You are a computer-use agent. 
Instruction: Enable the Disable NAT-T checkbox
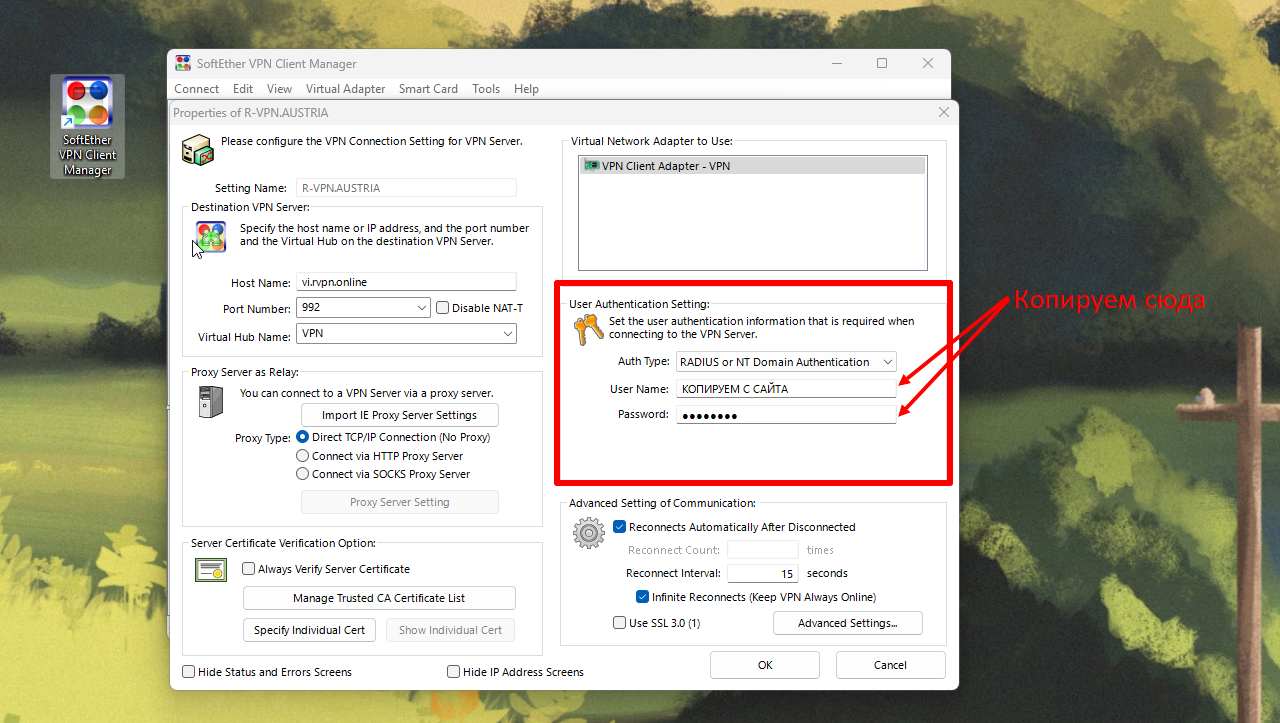pyautogui.click(x=443, y=308)
